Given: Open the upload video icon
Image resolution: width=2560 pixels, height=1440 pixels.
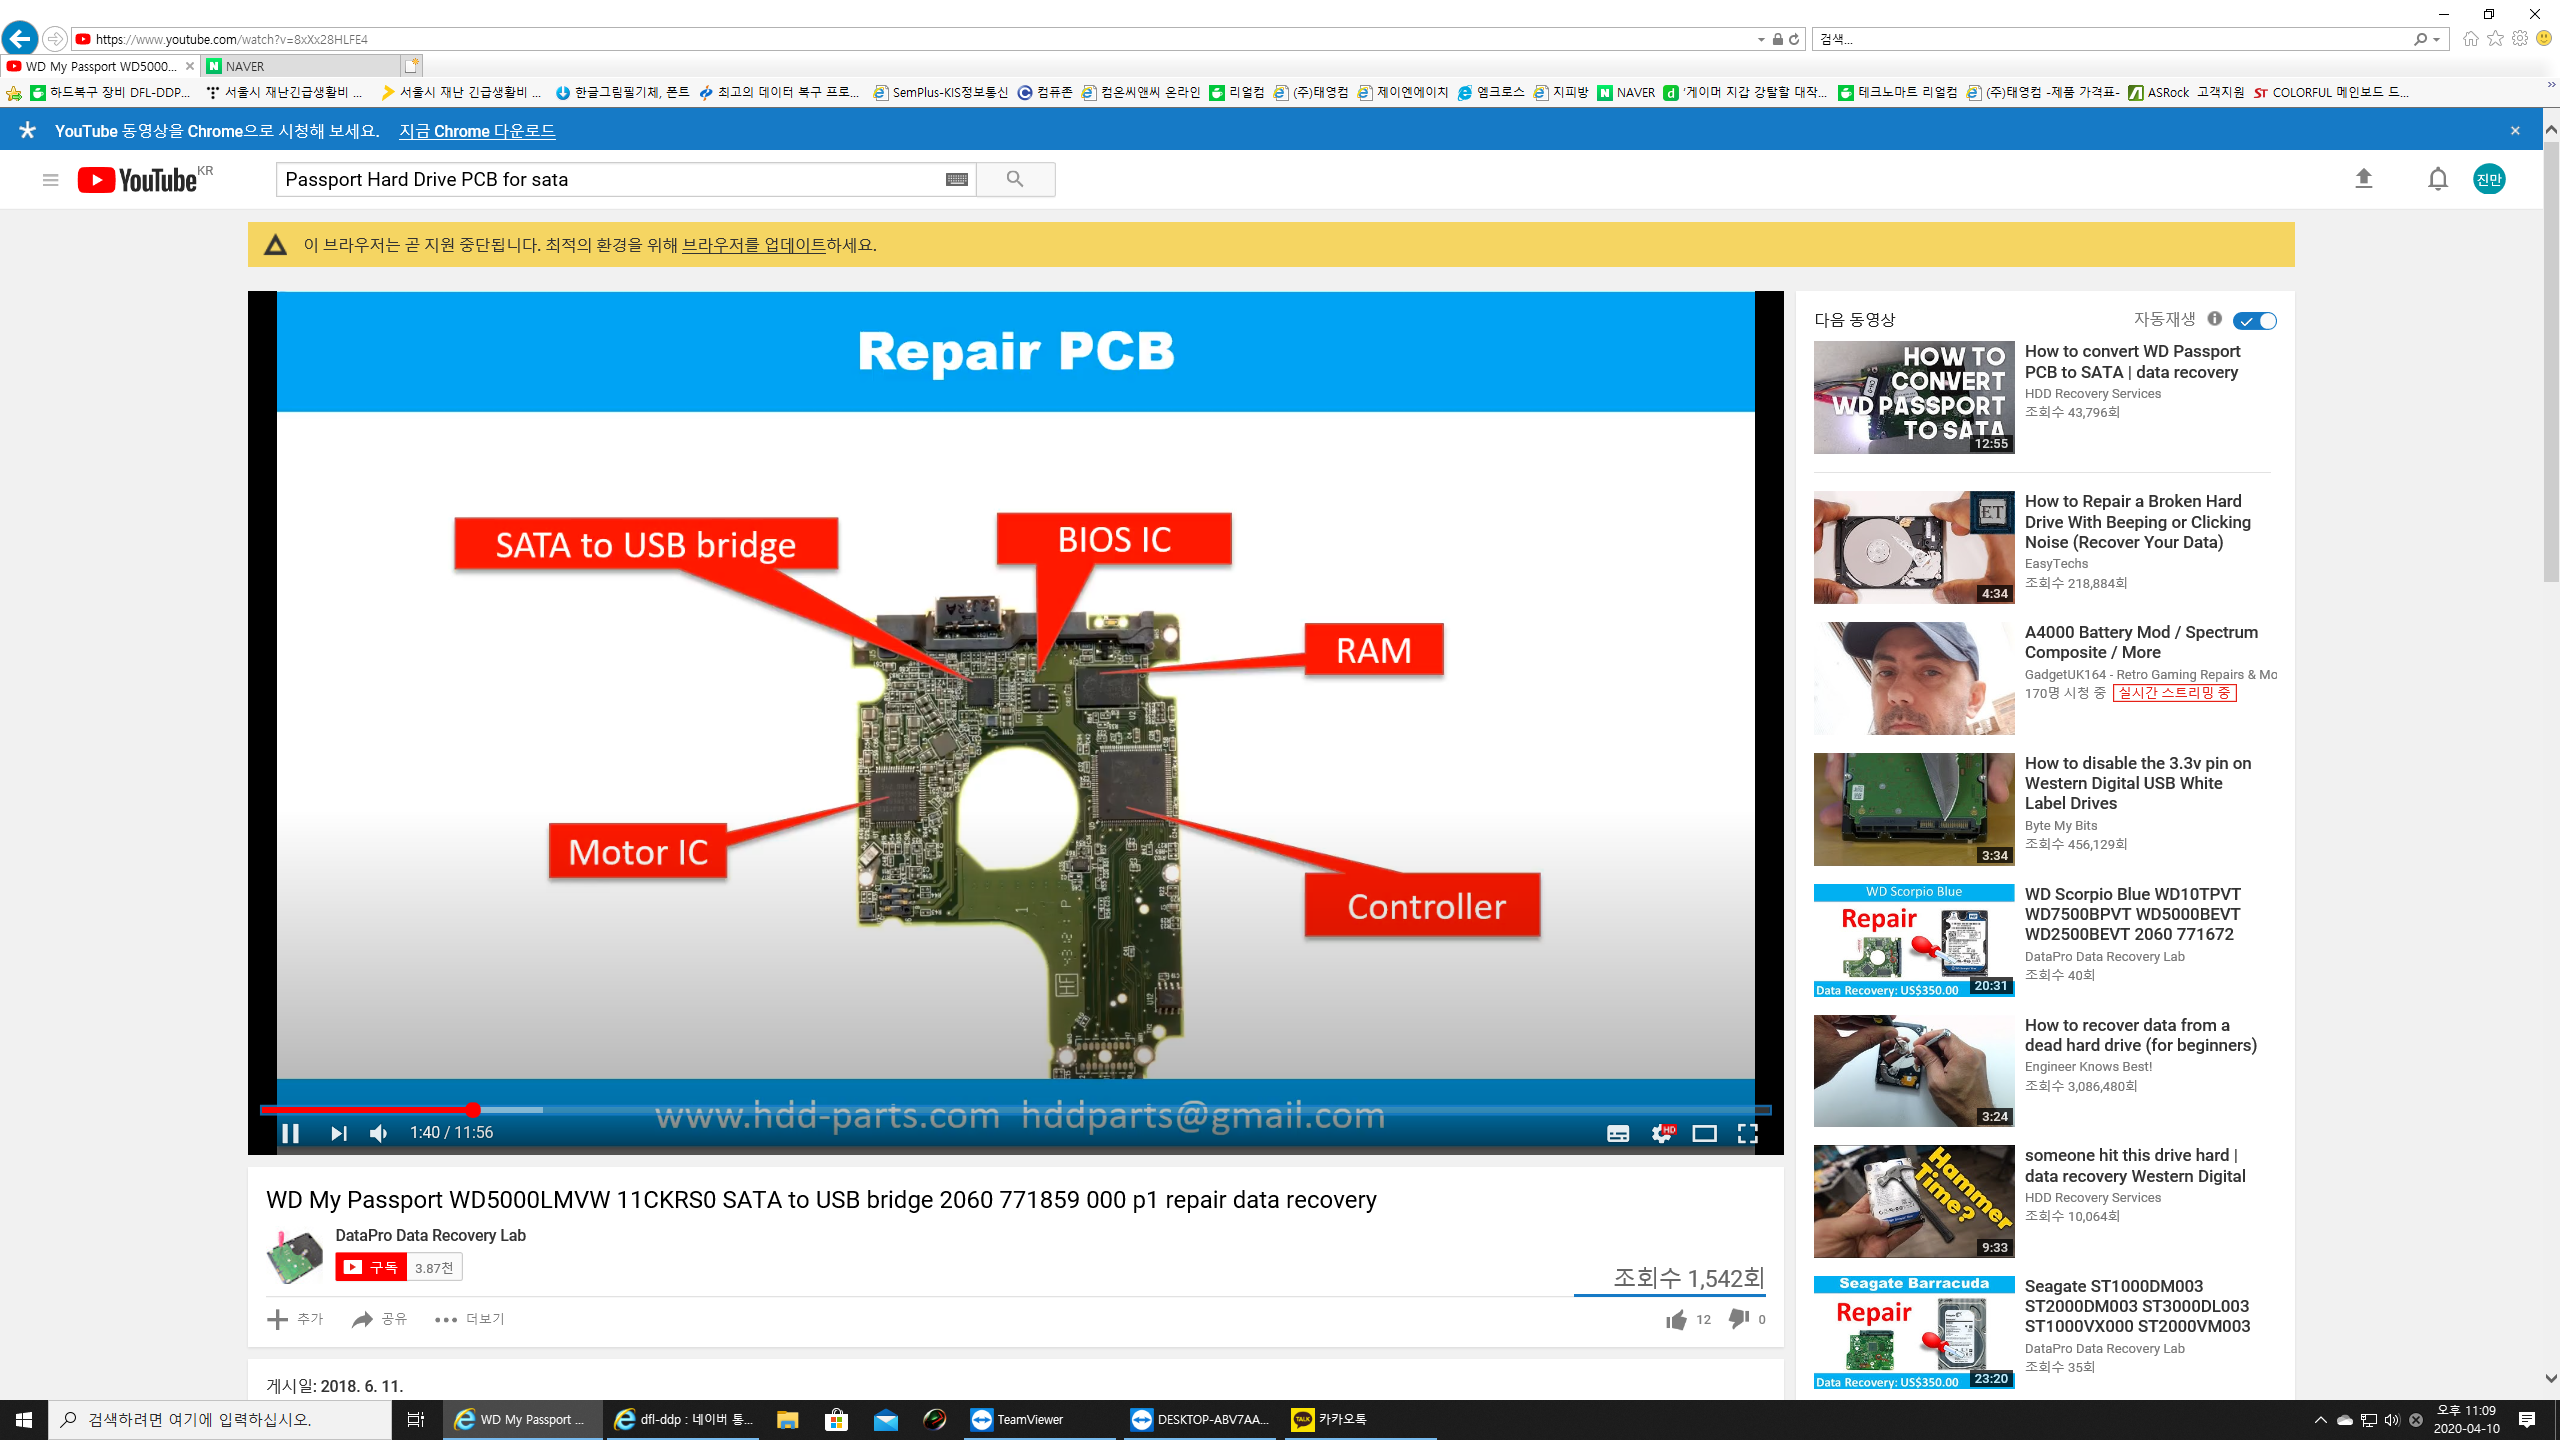Looking at the screenshot, I should pyautogui.click(x=2364, y=179).
